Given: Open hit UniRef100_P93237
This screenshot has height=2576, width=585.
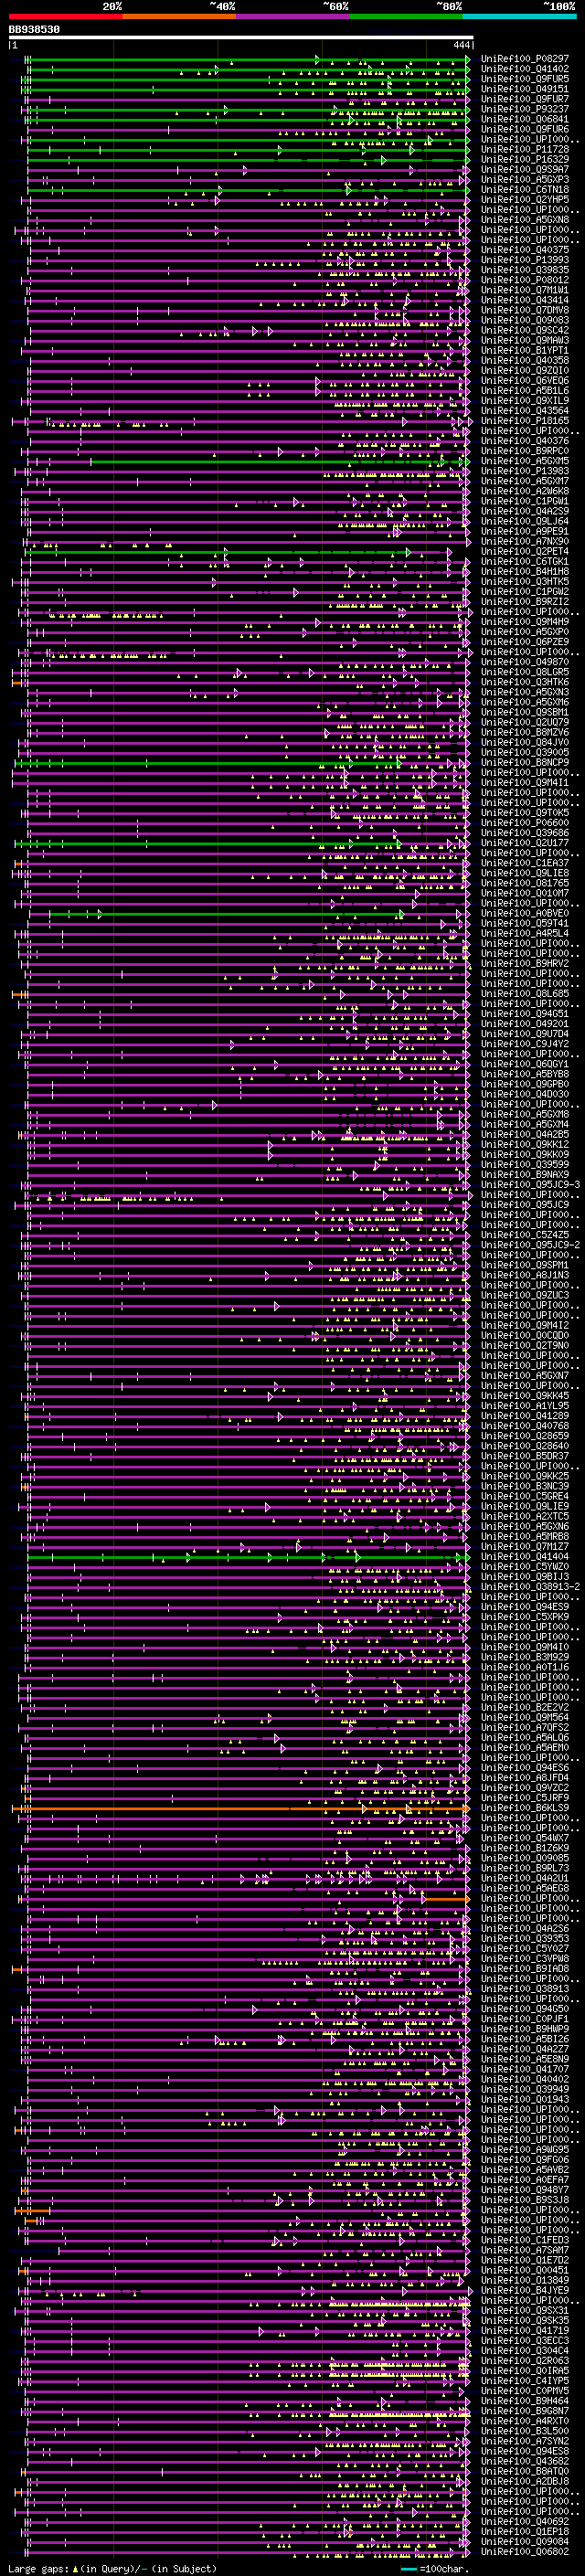Looking at the screenshot, I should pos(524,109).
